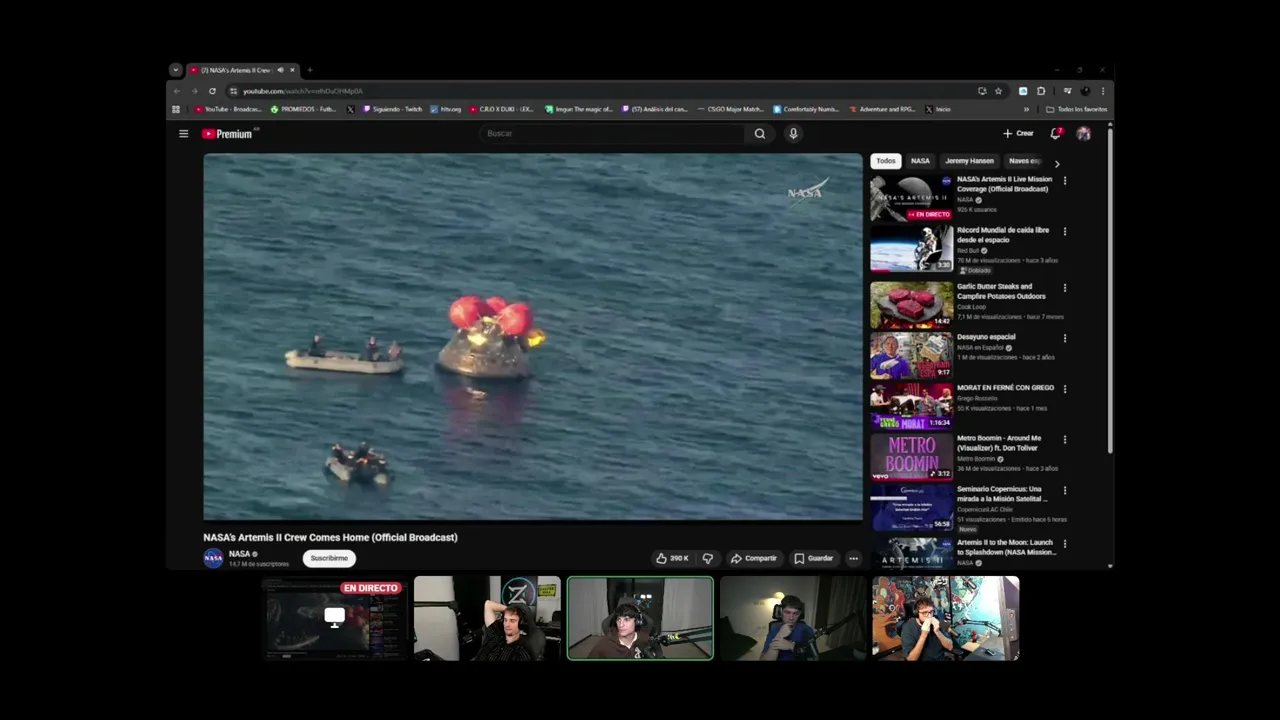Open Récord Mundial de caída libre thumbnail
This screenshot has width=1280, height=720.
[x=911, y=249]
